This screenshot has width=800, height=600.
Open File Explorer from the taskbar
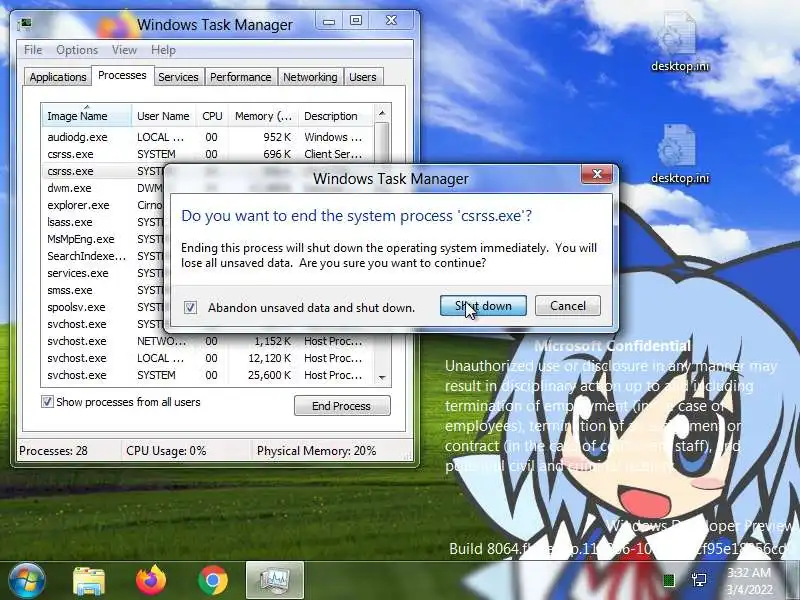pyautogui.click(x=89, y=580)
